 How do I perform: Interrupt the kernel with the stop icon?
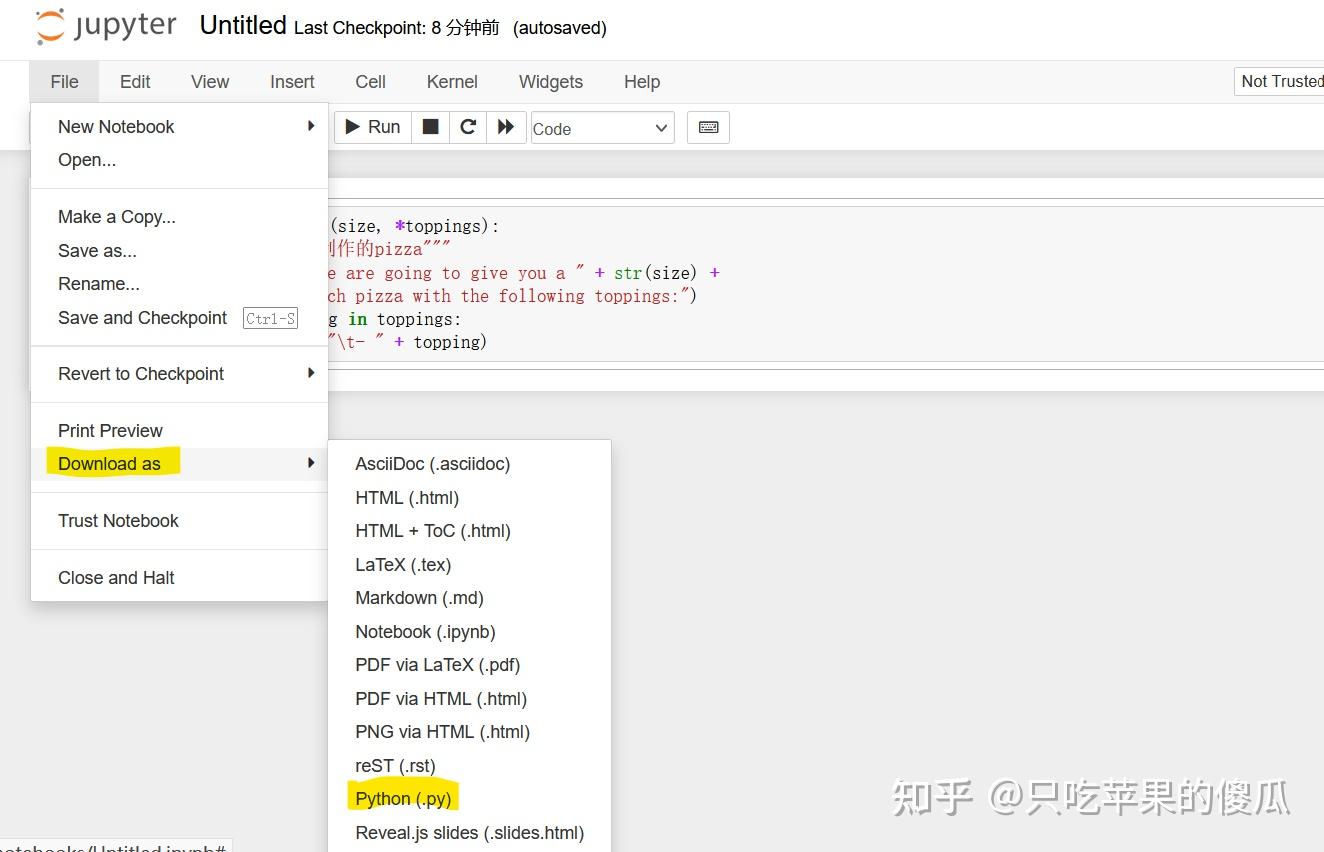tap(430, 127)
